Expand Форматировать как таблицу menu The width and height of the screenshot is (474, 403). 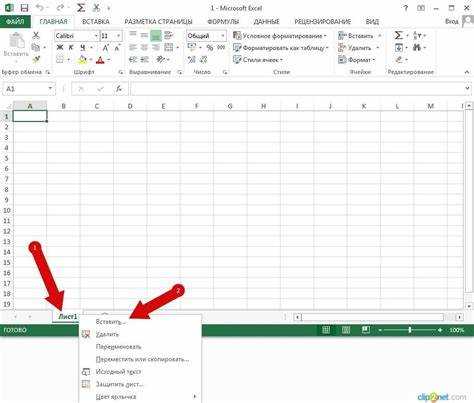(281, 48)
